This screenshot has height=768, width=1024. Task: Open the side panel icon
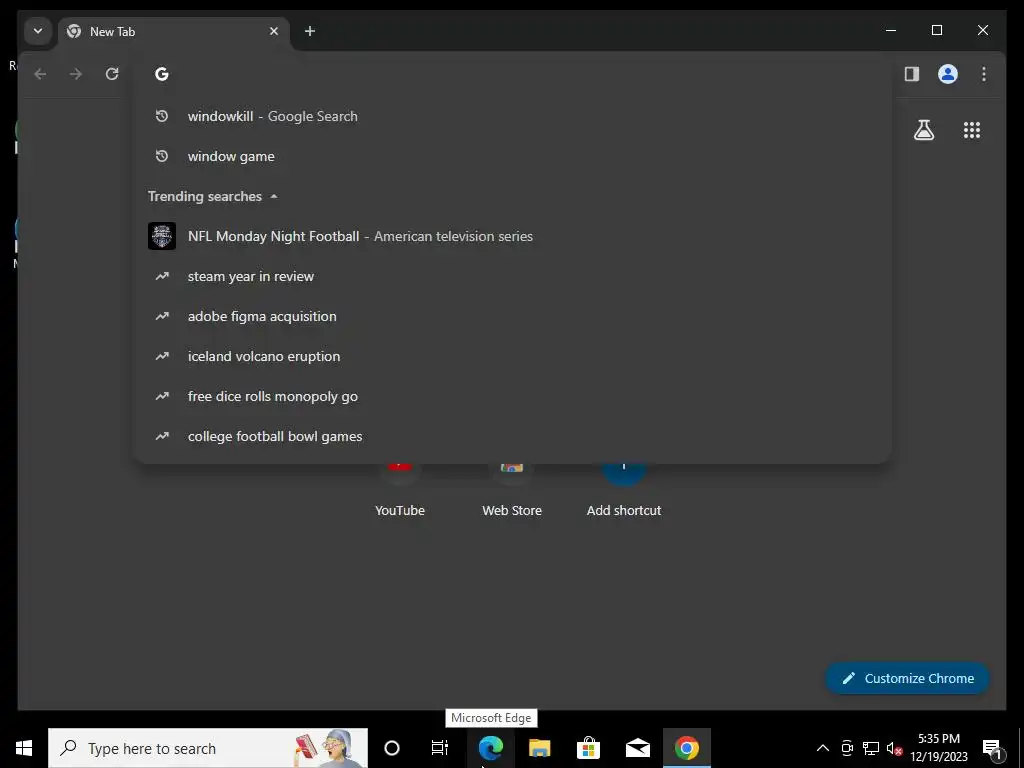pyautogui.click(x=912, y=74)
